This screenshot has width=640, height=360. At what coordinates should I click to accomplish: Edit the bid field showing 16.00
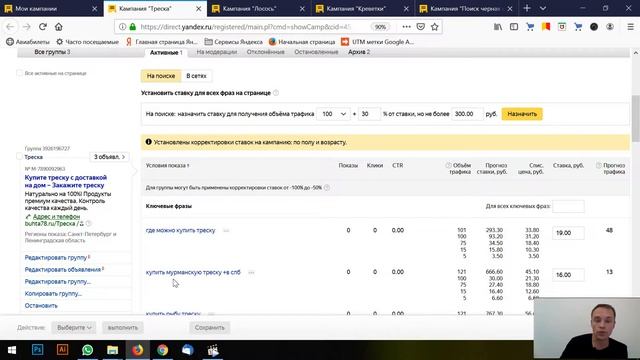tap(568, 275)
